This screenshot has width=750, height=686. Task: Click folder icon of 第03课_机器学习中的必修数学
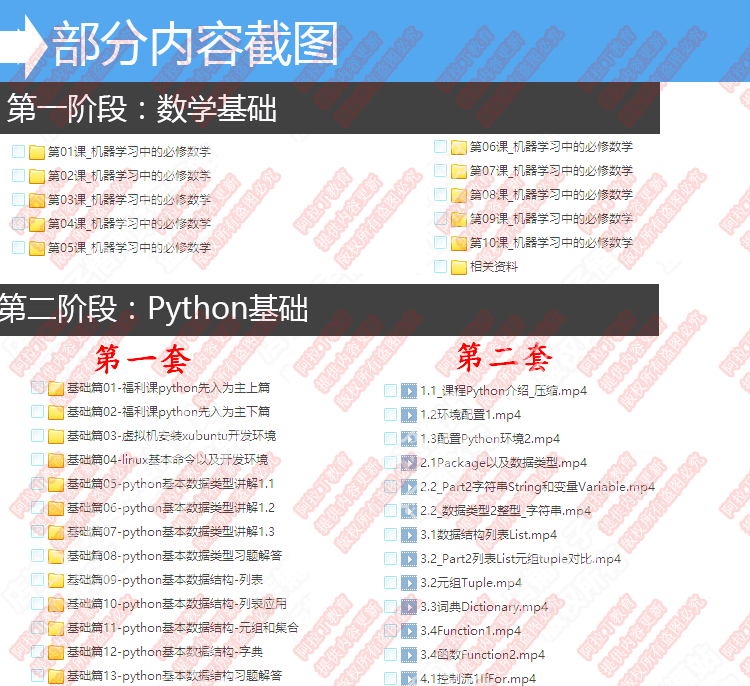click(x=37, y=200)
